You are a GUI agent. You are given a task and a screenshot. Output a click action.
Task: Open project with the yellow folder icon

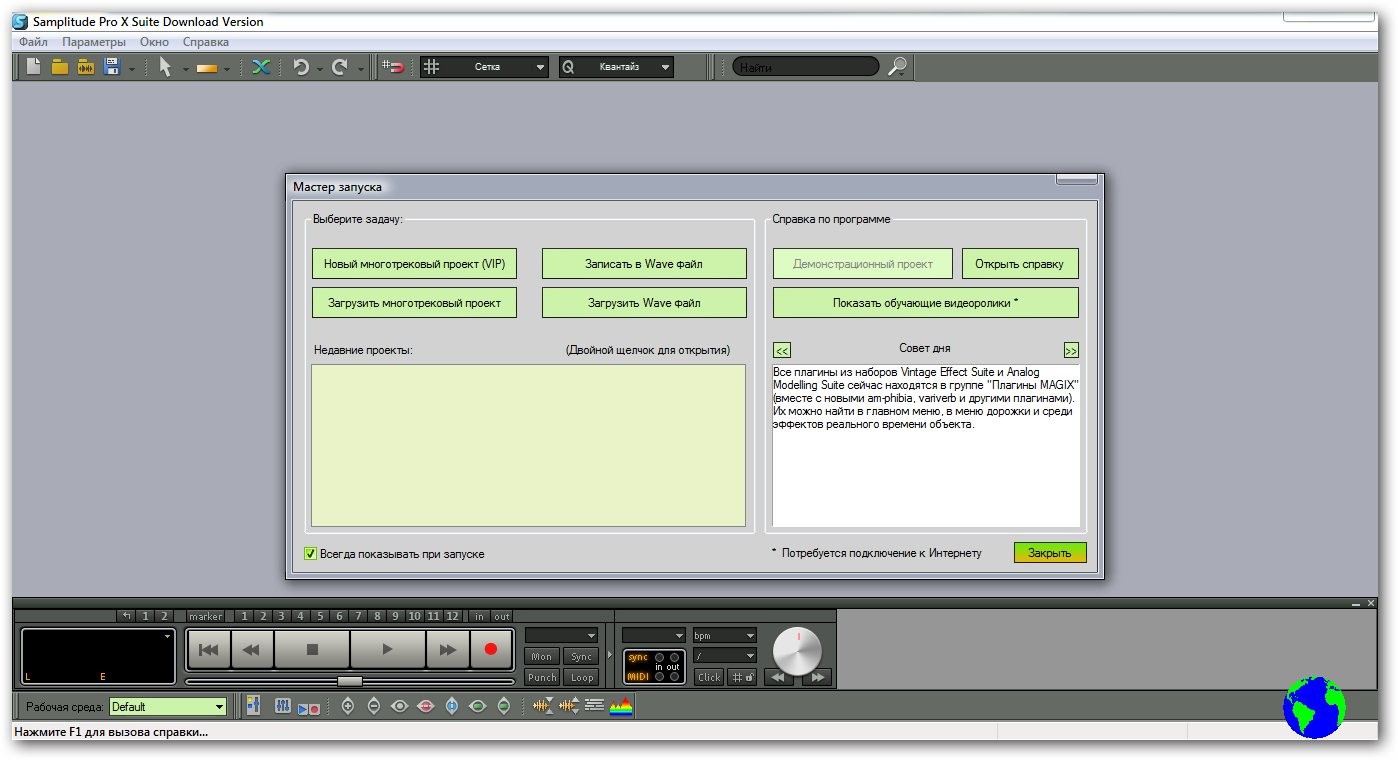point(60,67)
